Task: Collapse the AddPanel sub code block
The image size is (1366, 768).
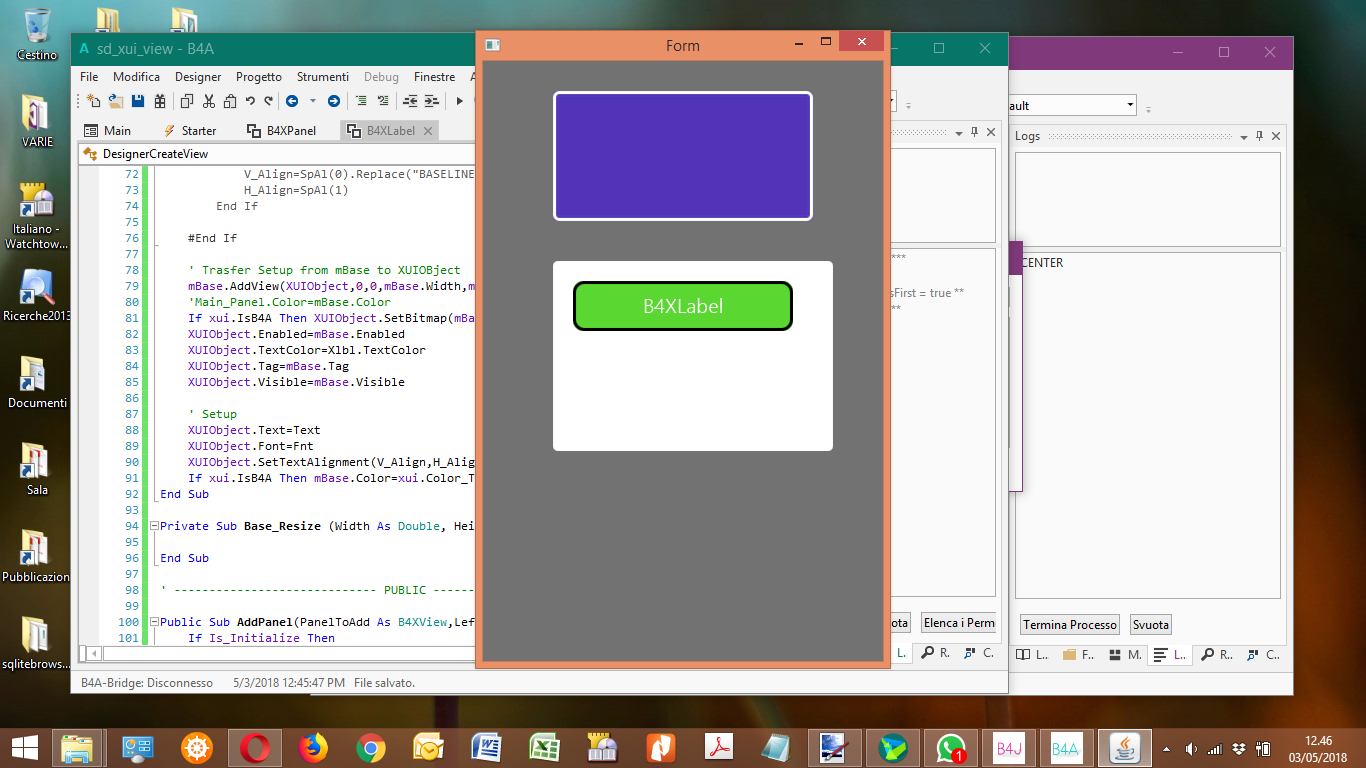Action: click(154, 622)
